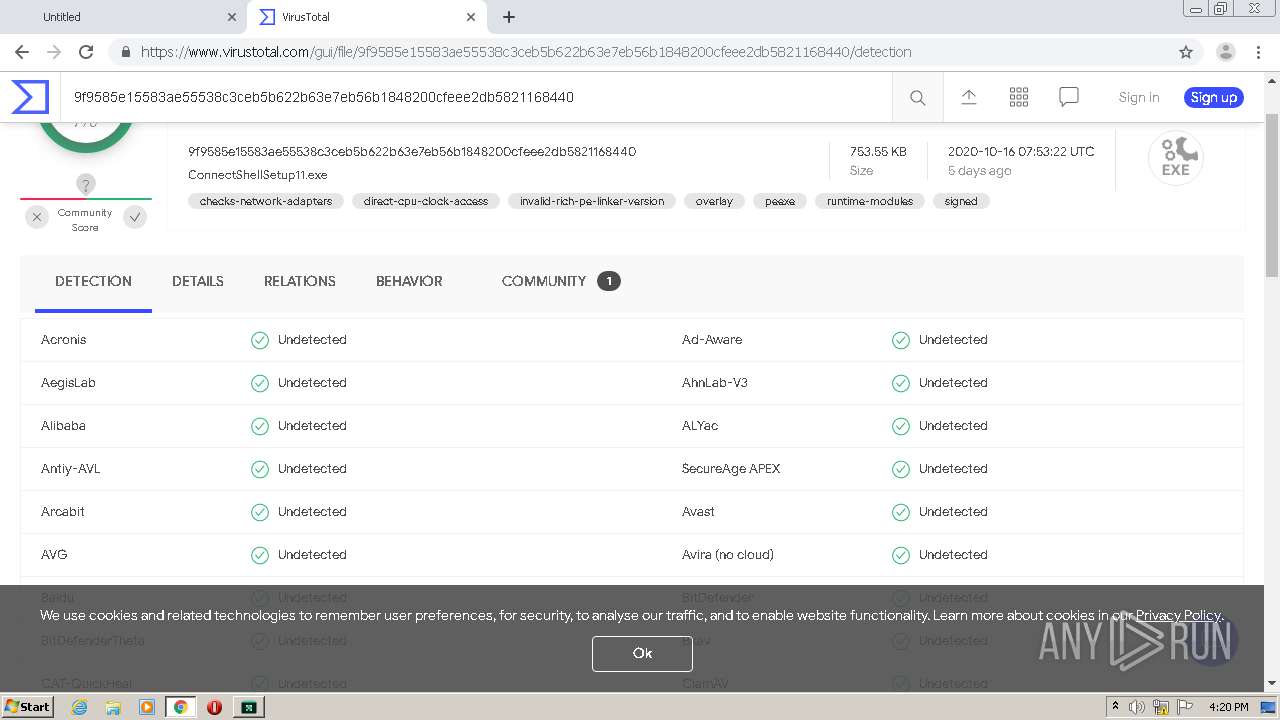Viewport: 1280px width, 720px height.
Task: Click the Acronis engine name
Action: point(64,340)
